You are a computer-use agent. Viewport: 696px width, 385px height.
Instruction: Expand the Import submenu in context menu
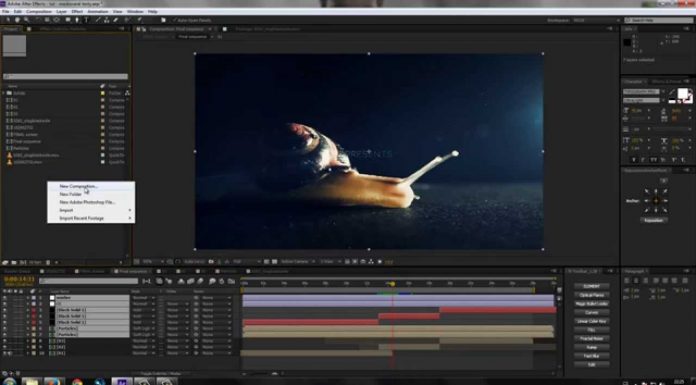point(91,210)
